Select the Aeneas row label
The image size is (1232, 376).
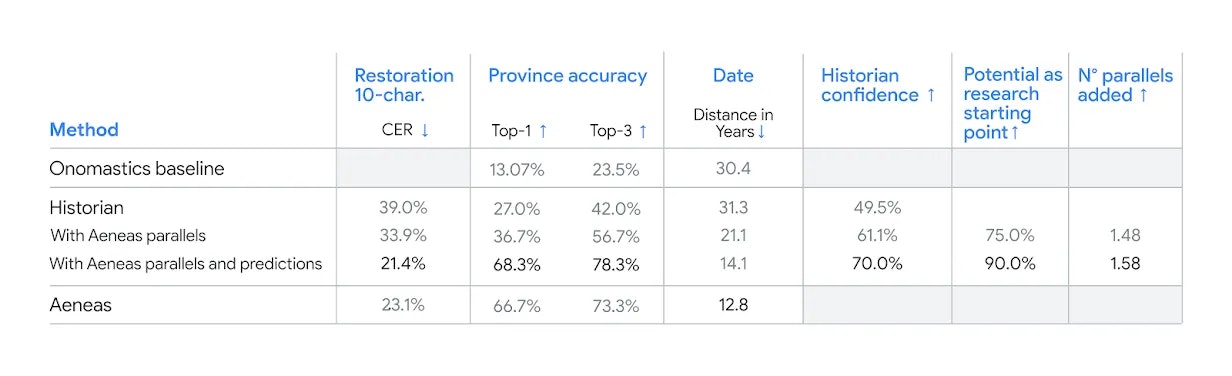pos(81,305)
